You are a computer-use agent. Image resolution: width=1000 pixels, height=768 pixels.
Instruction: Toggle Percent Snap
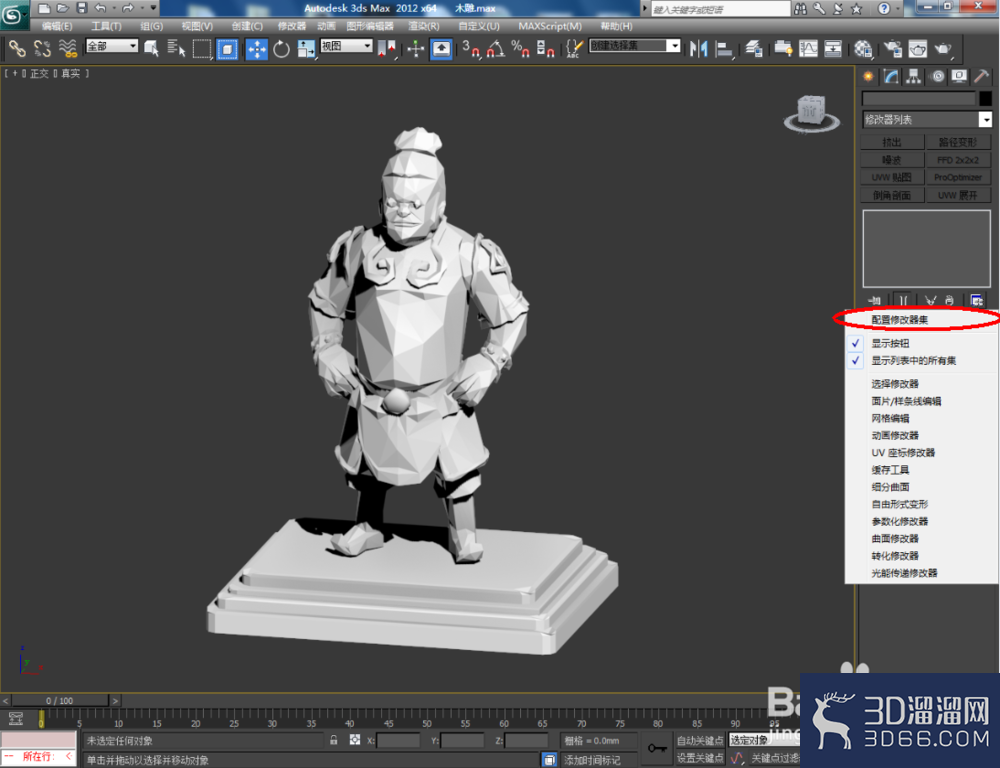(x=520, y=48)
